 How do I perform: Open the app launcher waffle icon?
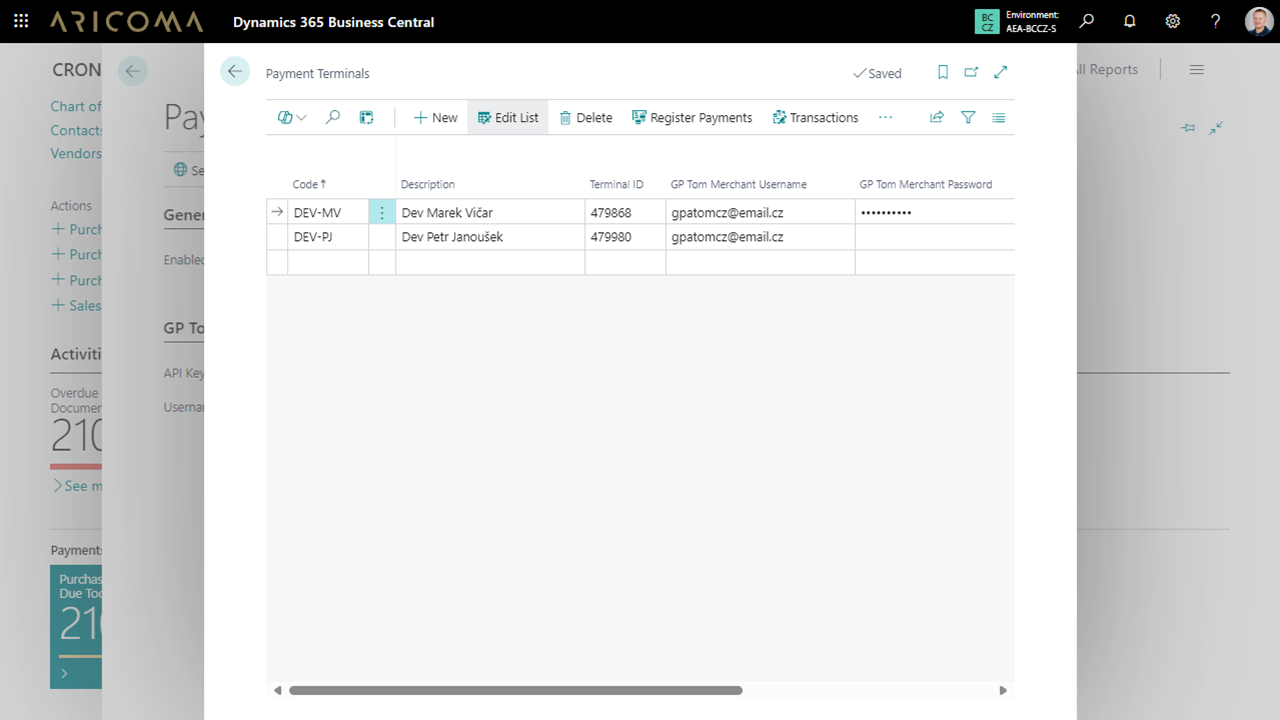(21, 21)
